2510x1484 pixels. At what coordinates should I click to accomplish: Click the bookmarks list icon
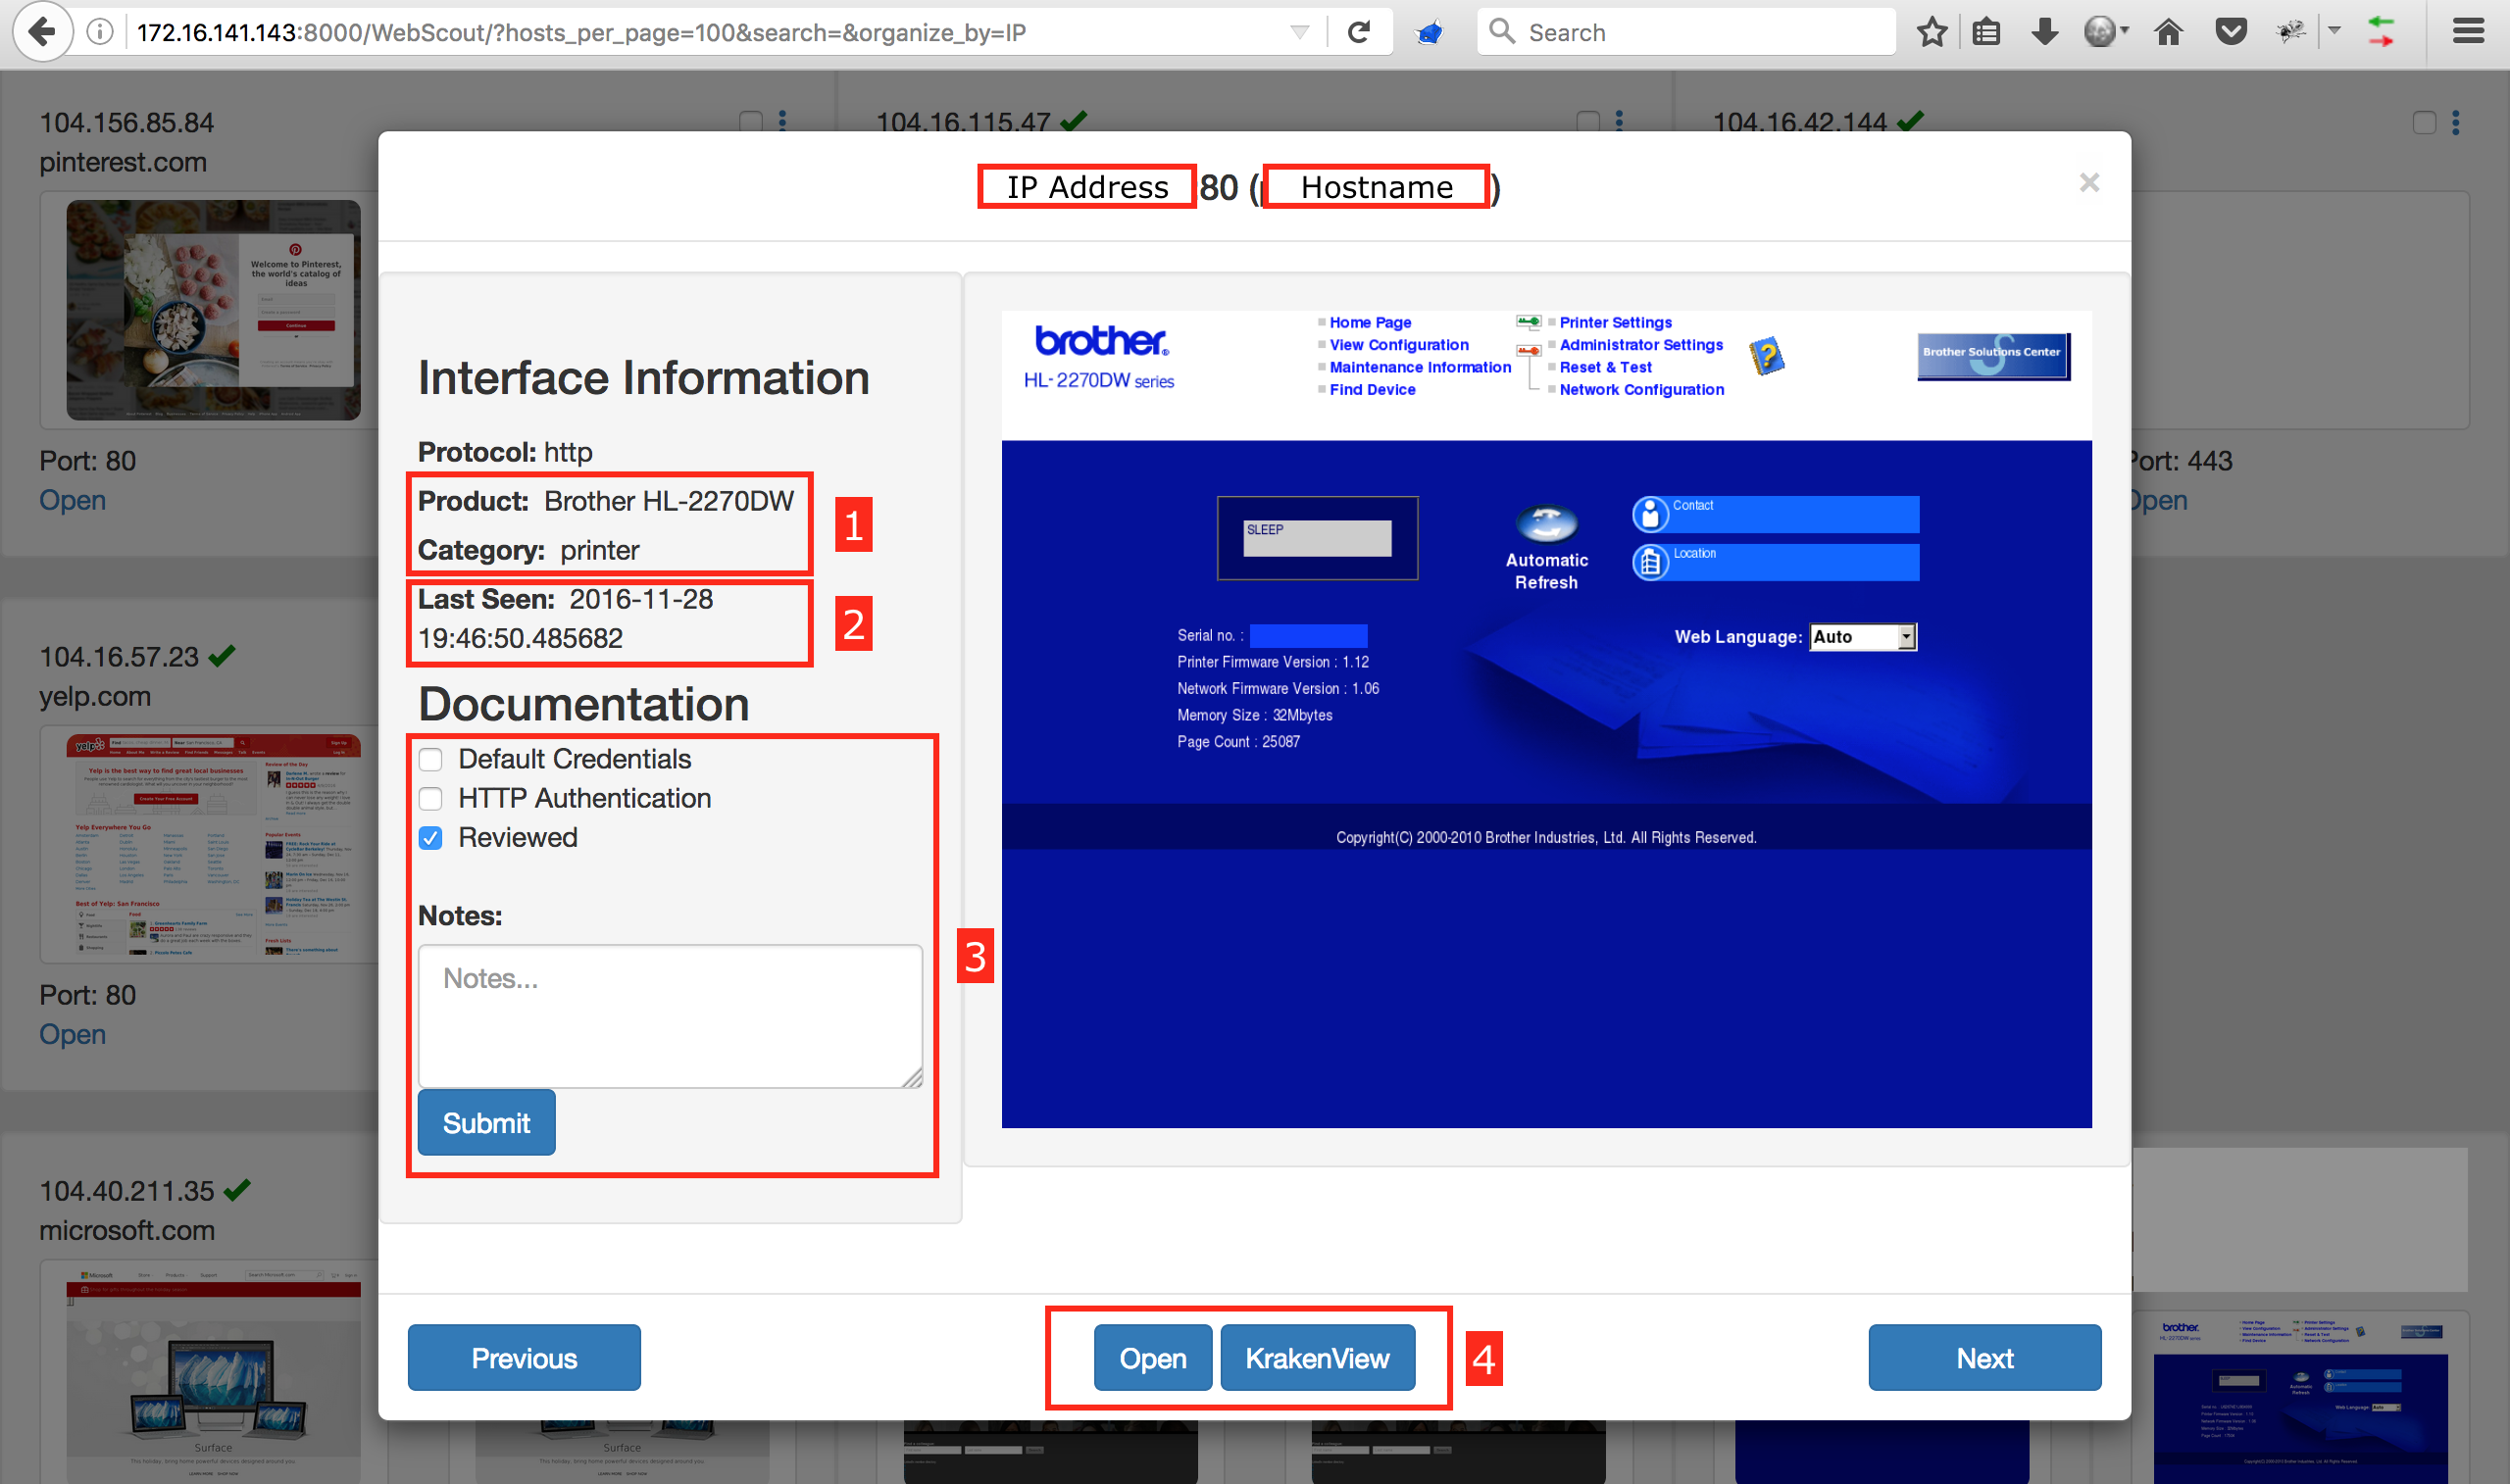click(1986, 32)
